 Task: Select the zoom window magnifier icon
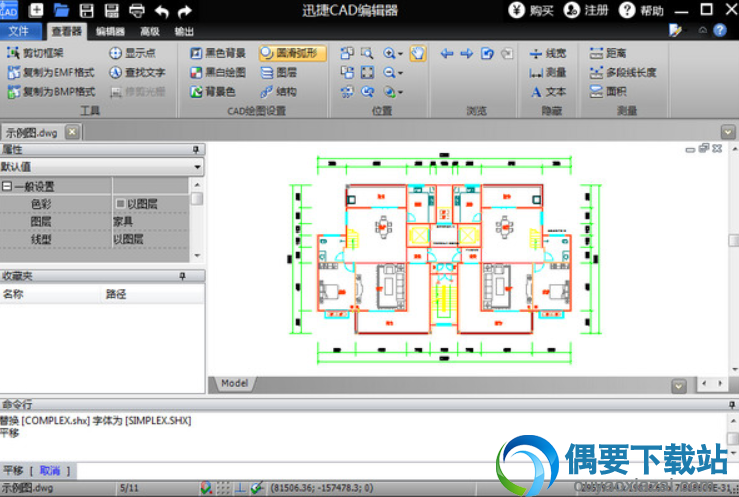coord(367,53)
